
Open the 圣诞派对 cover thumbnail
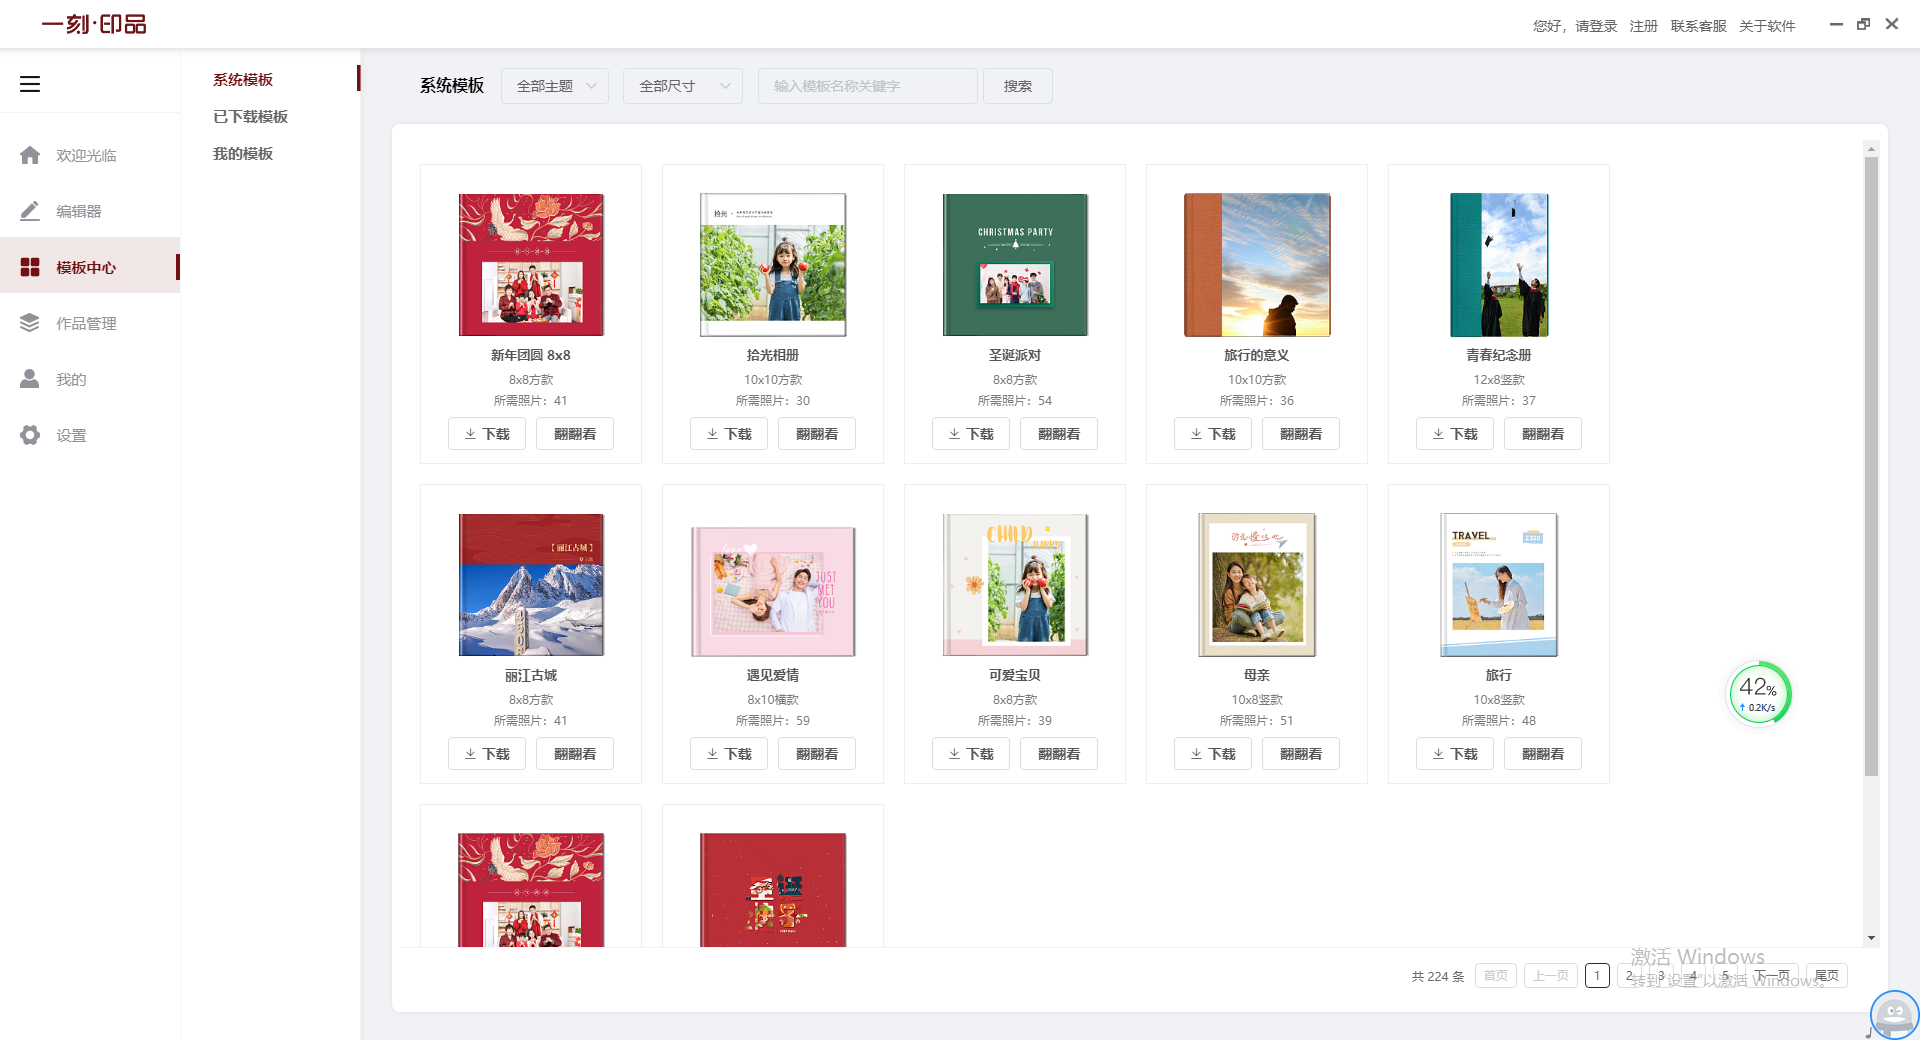[1015, 265]
